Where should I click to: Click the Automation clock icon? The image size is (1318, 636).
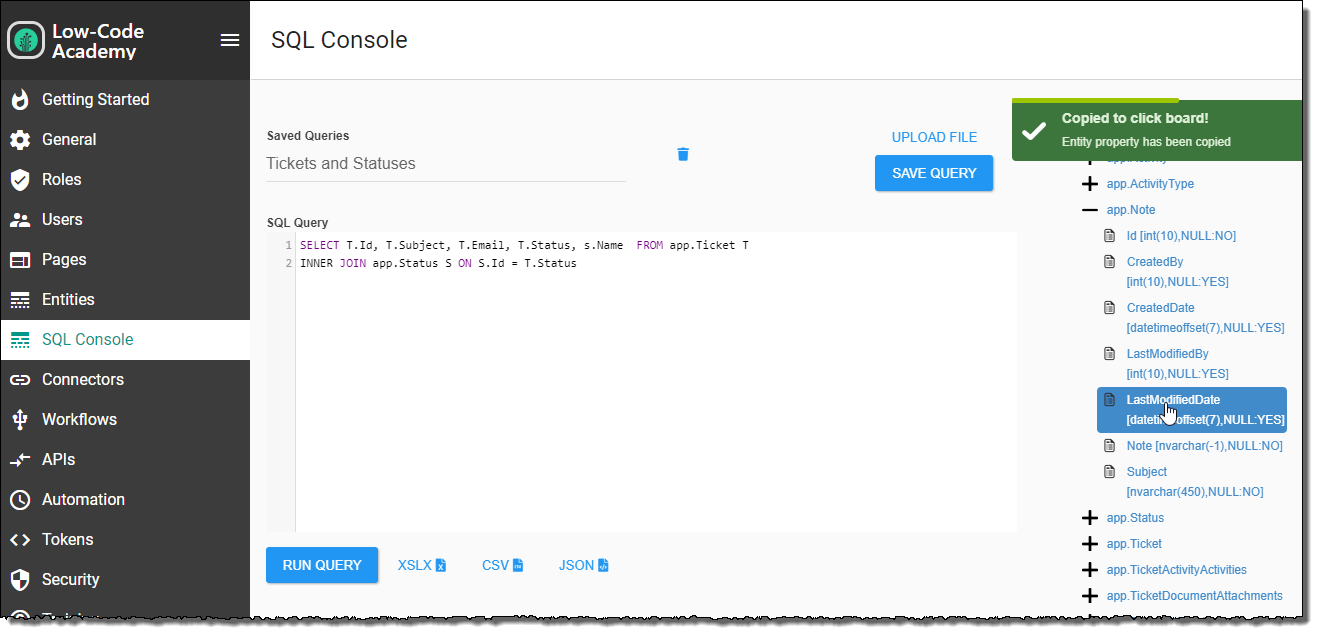click(x=20, y=499)
